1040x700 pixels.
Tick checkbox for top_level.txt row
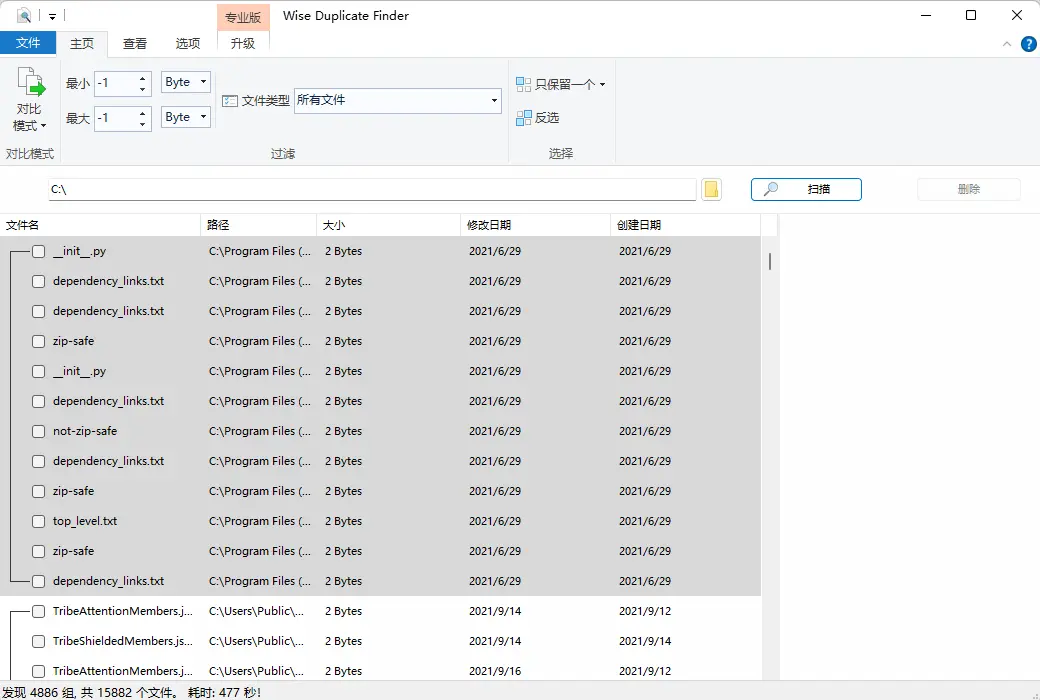click(38, 522)
